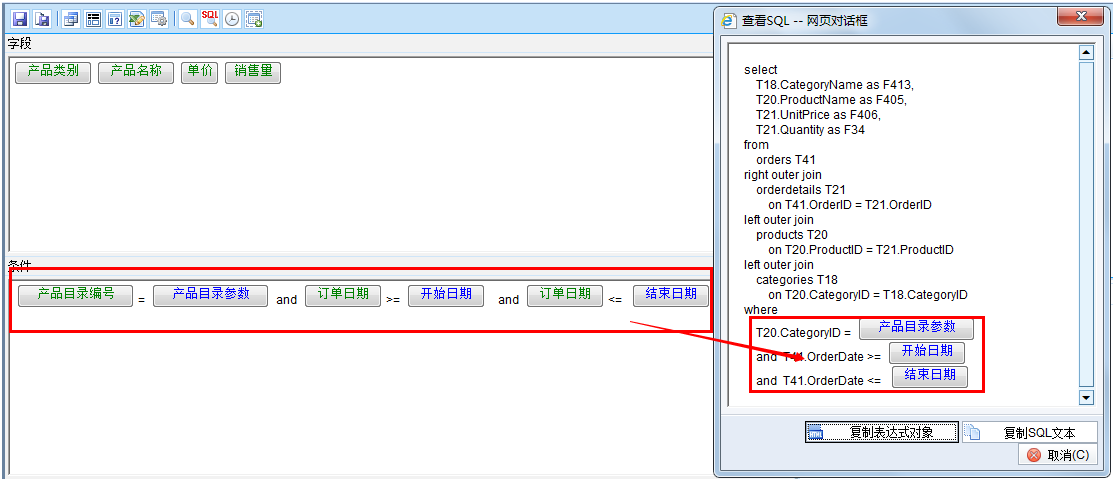This screenshot has height=481, width=1115.
Task: Click the 'T21.Quantity as F34' line
Action: point(810,130)
